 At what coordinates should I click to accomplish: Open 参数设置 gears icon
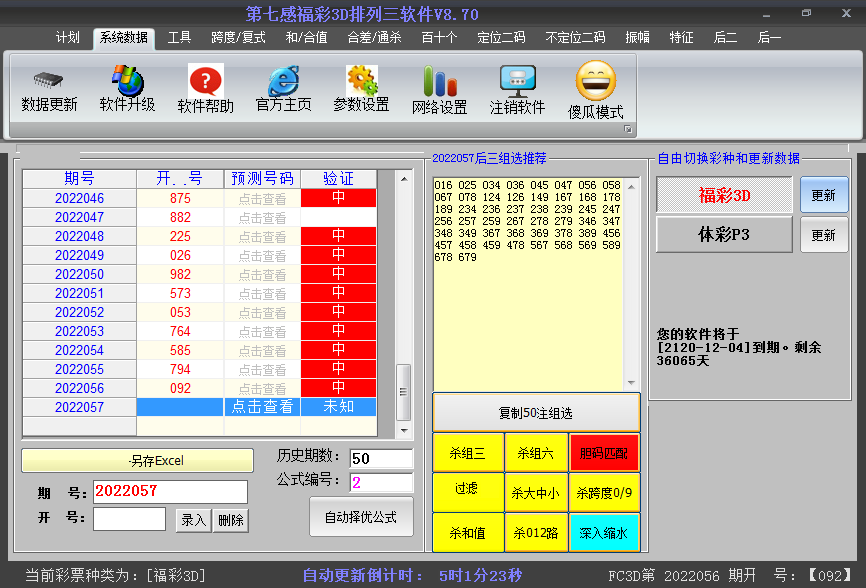click(362, 81)
